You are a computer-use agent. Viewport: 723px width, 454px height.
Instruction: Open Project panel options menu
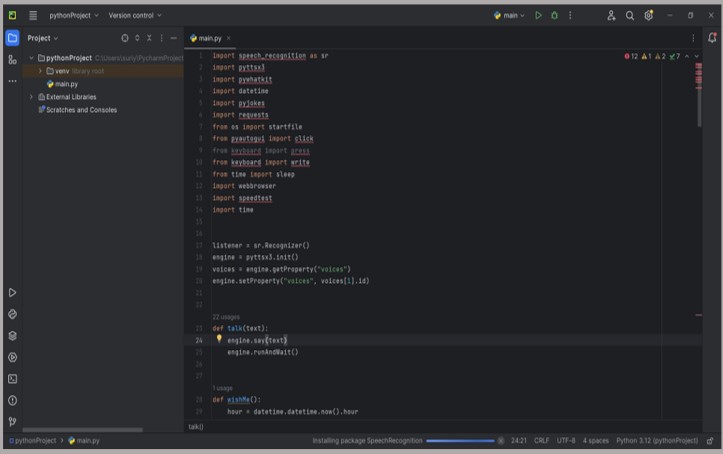pyautogui.click(x=161, y=38)
